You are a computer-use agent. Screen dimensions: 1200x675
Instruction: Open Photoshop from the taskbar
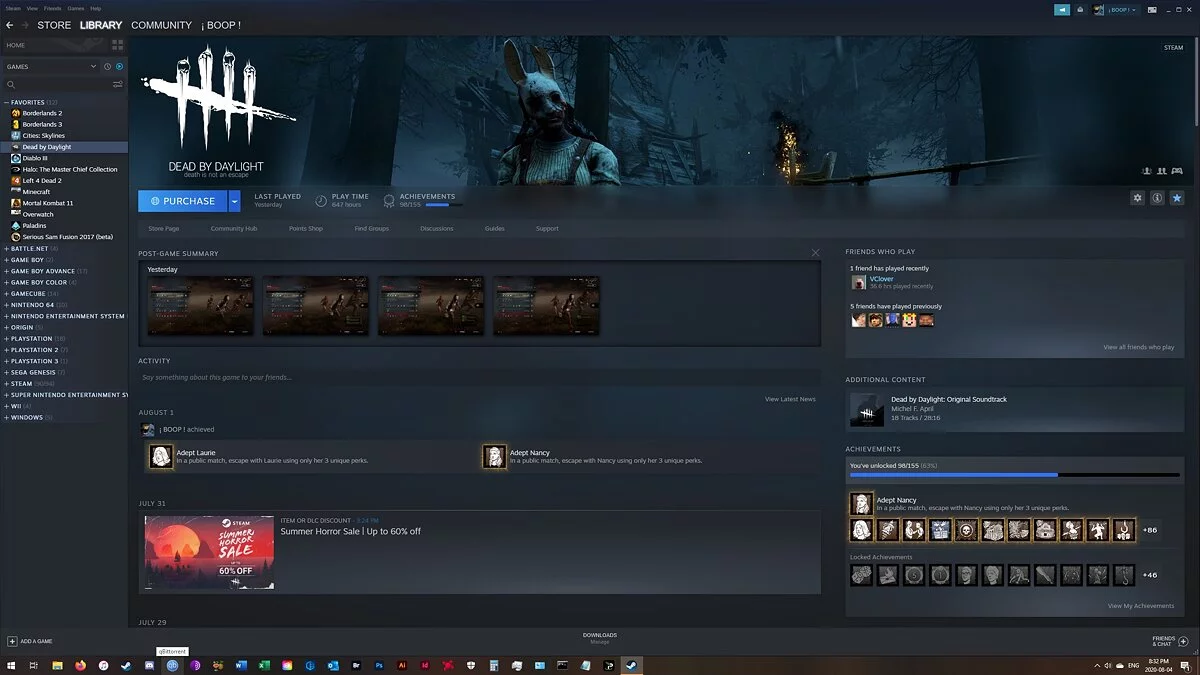(x=380, y=665)
